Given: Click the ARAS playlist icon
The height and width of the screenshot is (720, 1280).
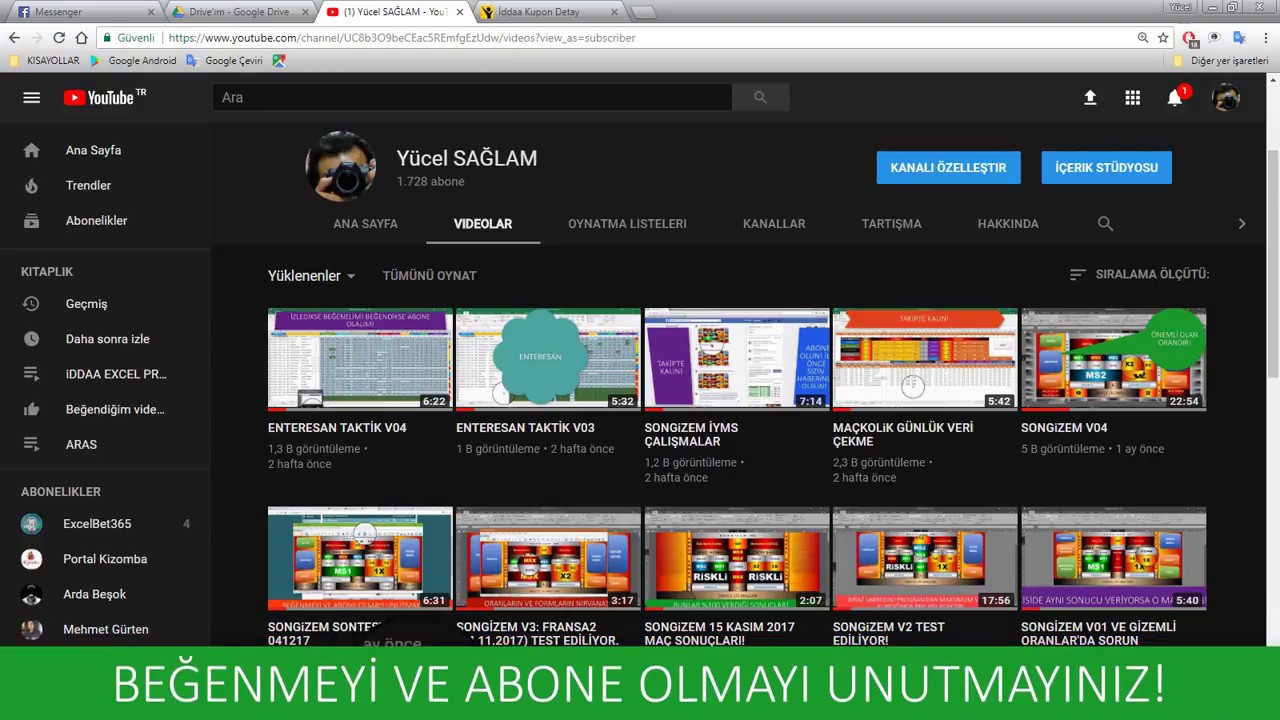Looking at the screenshot, I should 31,444.
